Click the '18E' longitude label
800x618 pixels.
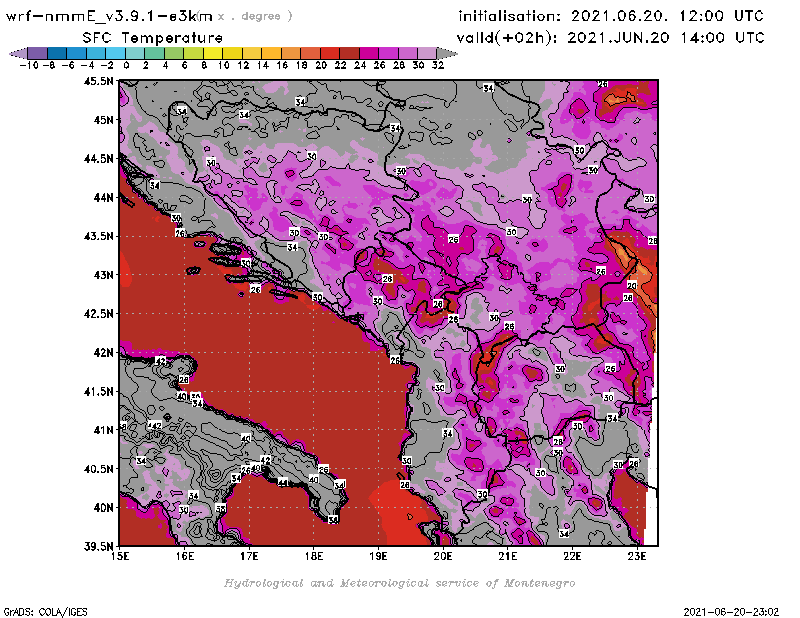(314, 556)
